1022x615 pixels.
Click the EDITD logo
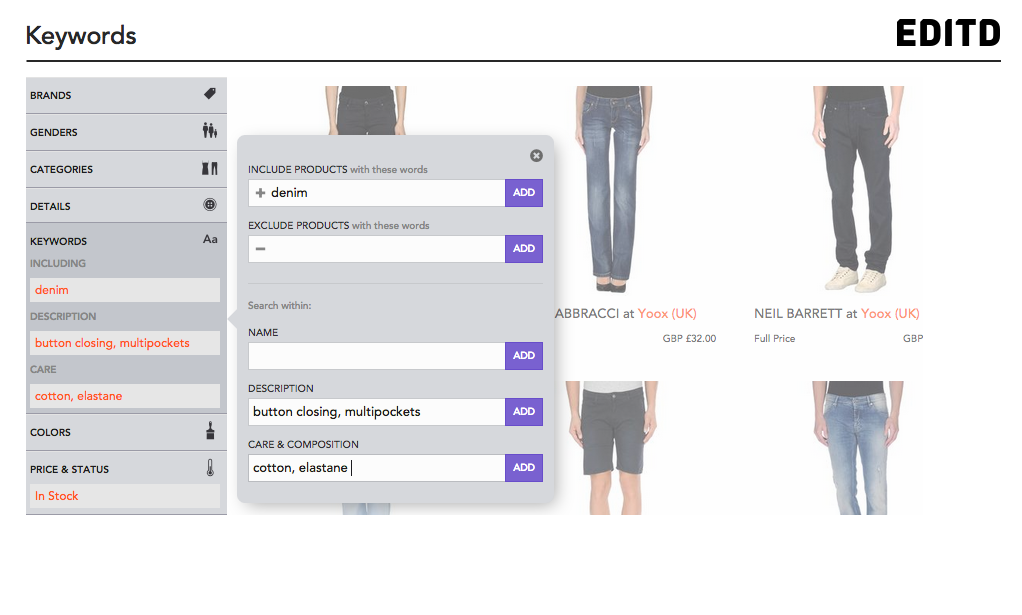click(948, 33)
